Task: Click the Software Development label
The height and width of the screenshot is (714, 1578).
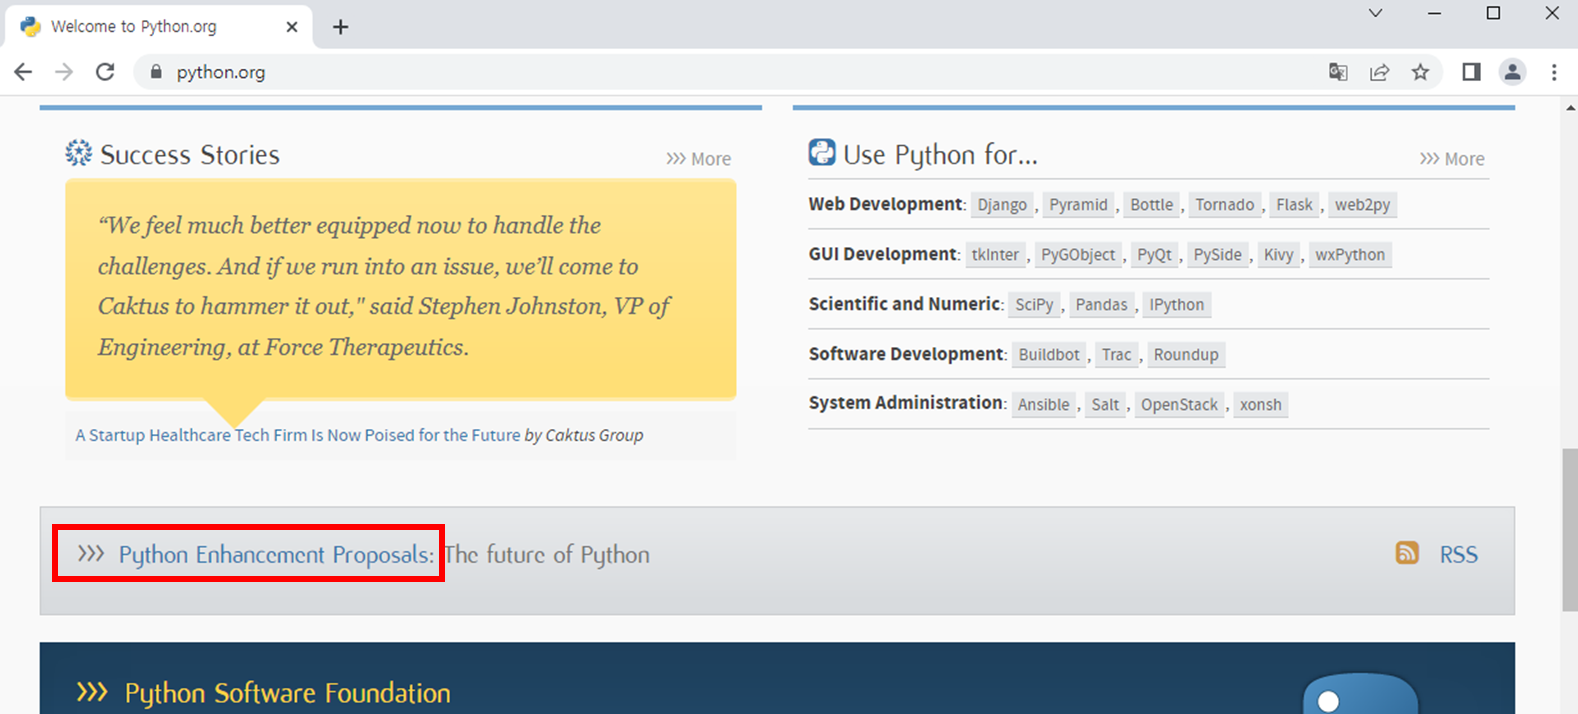Action: tap(907, 354)
